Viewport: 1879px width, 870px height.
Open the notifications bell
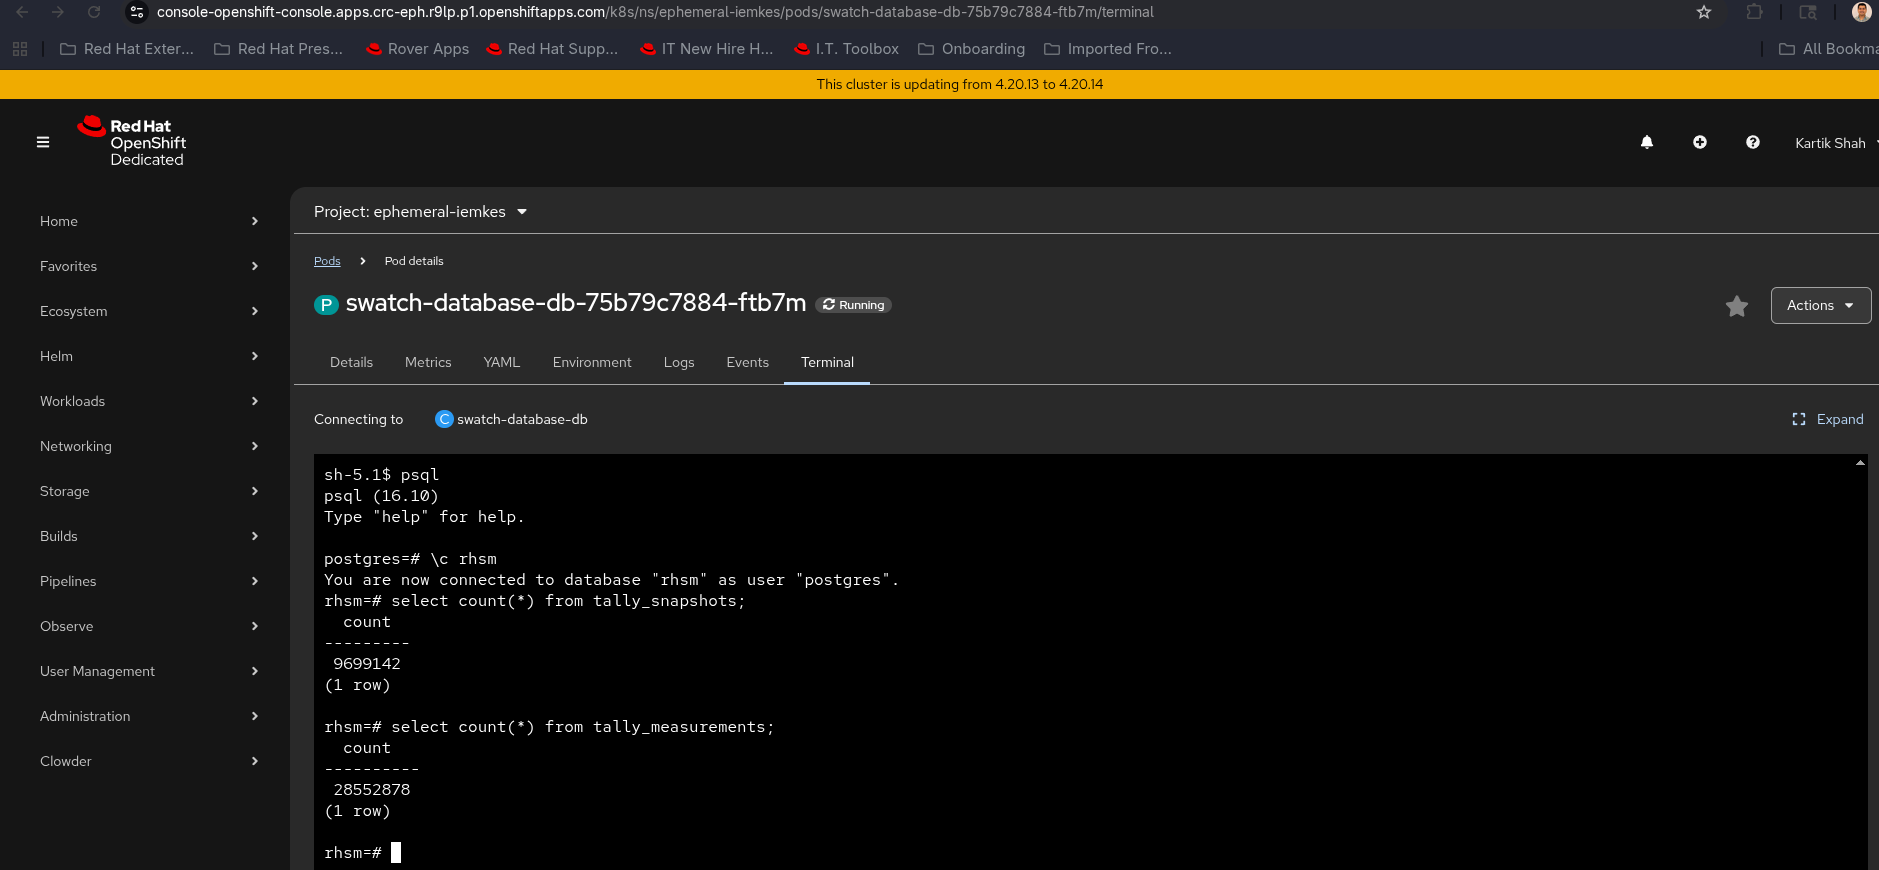[x=1647, y=142]
